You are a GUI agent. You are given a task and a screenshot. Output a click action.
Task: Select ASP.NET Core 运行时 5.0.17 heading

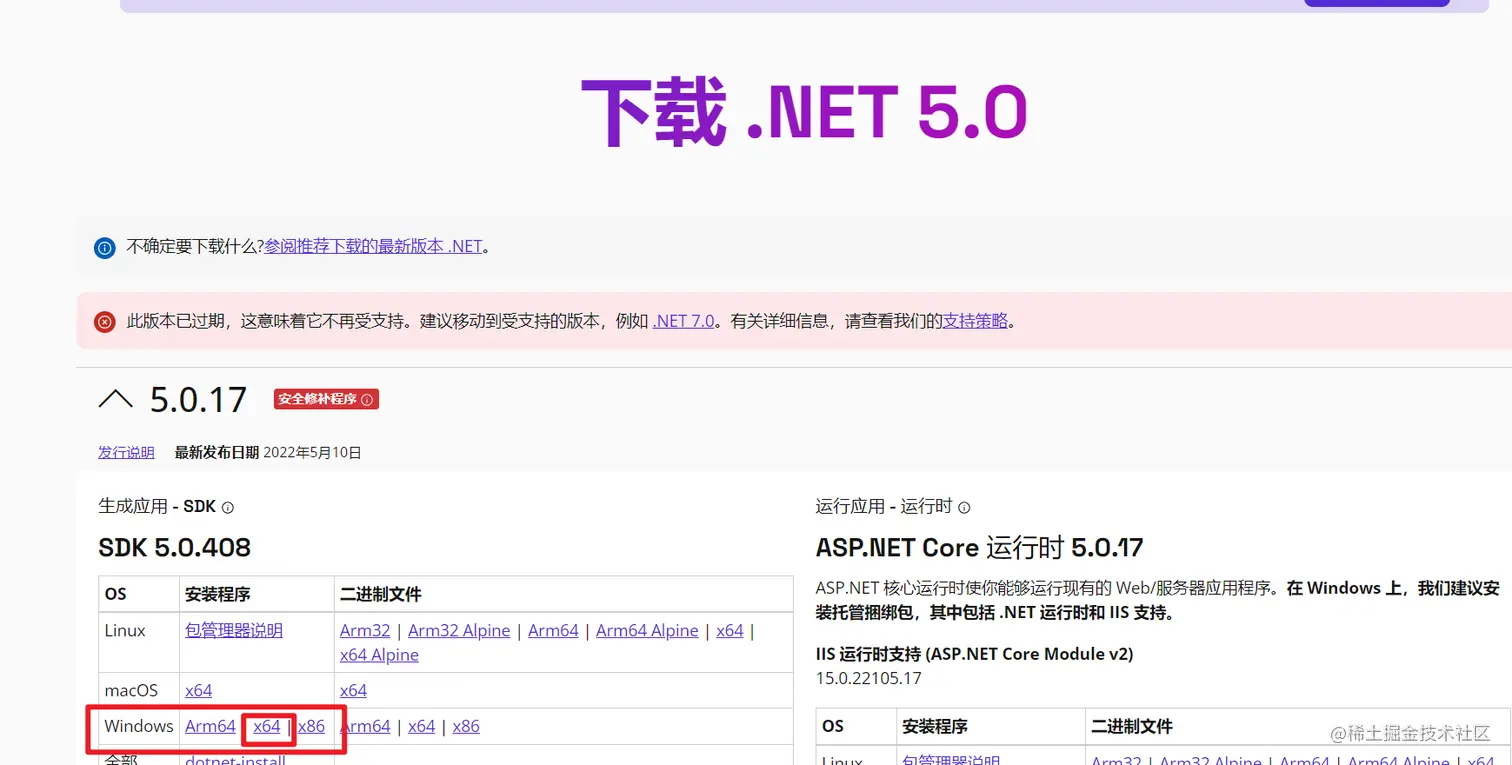pos(979,548)
